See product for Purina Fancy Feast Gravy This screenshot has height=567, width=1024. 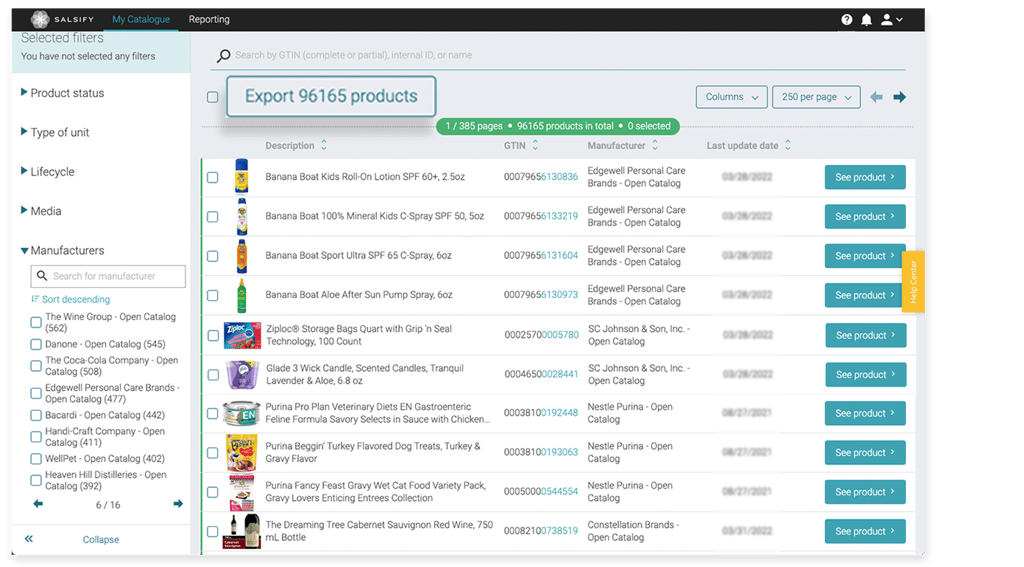click(865, 492)
